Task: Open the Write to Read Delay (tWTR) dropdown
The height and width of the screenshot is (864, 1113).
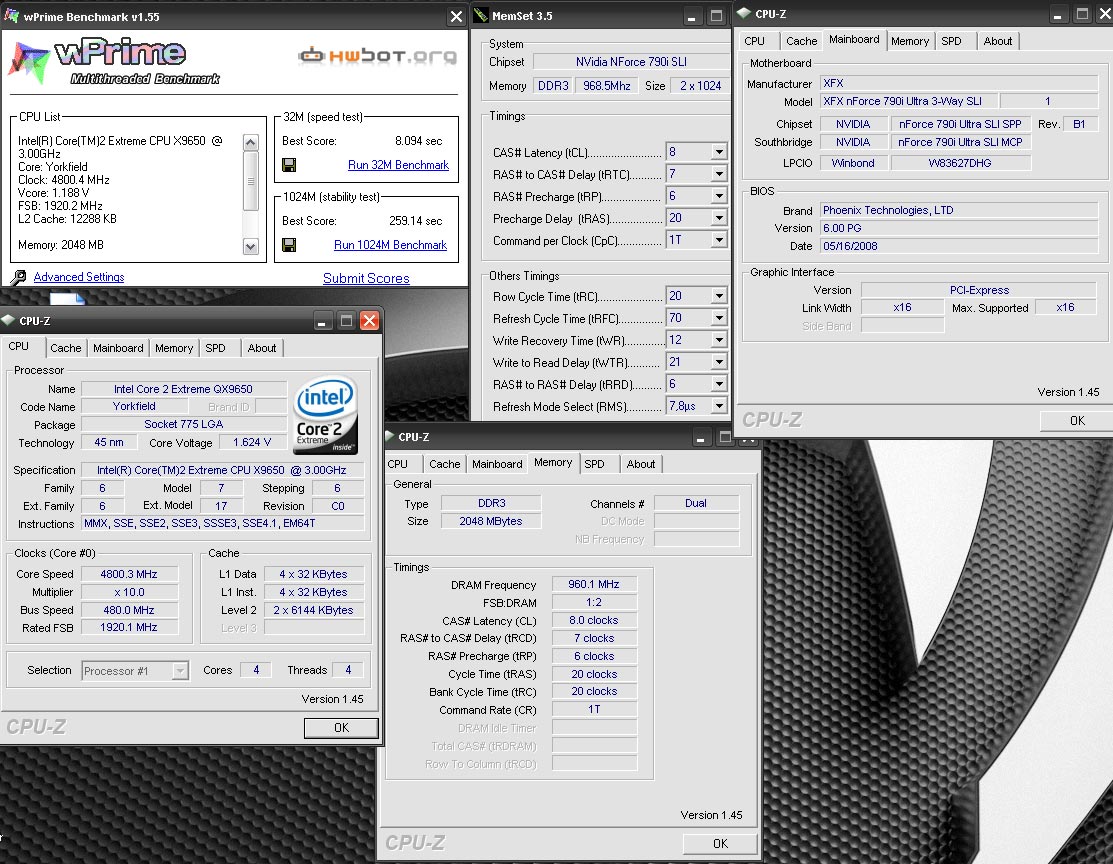Action: click(719, 362)
